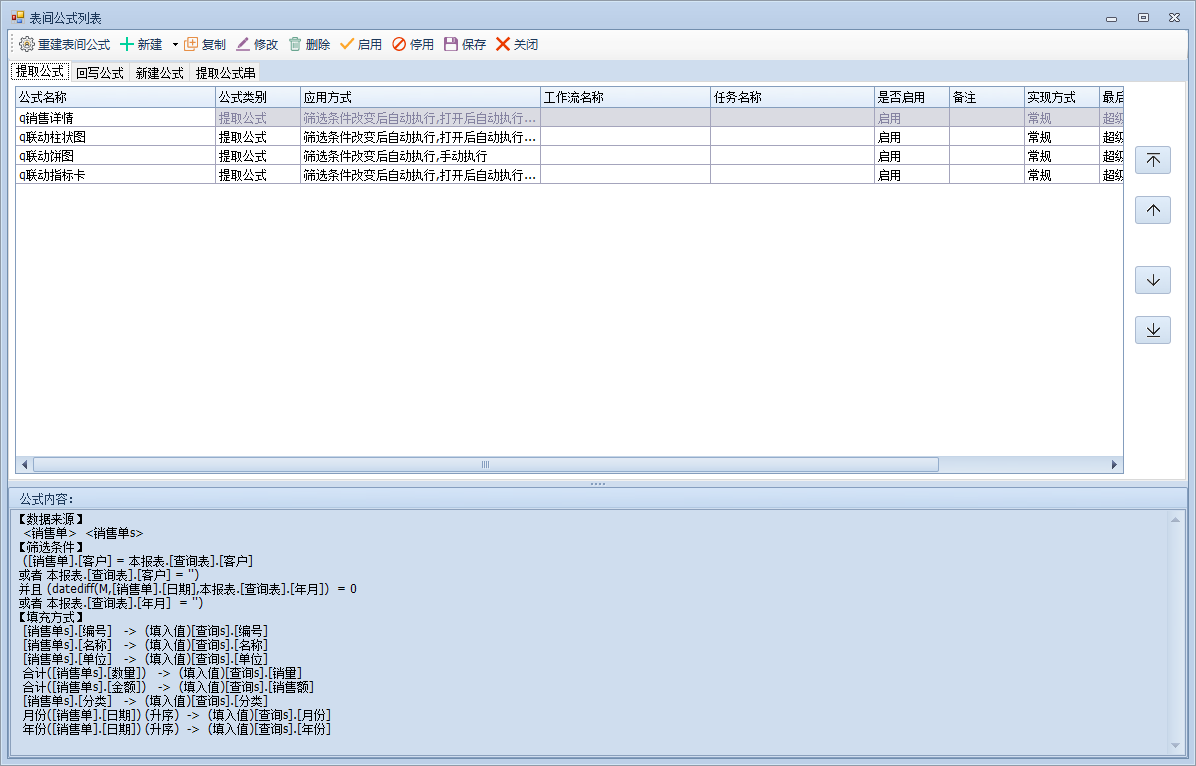
Task: Click the 保存 floppy disk icon
Action: (x=451, y=44)
